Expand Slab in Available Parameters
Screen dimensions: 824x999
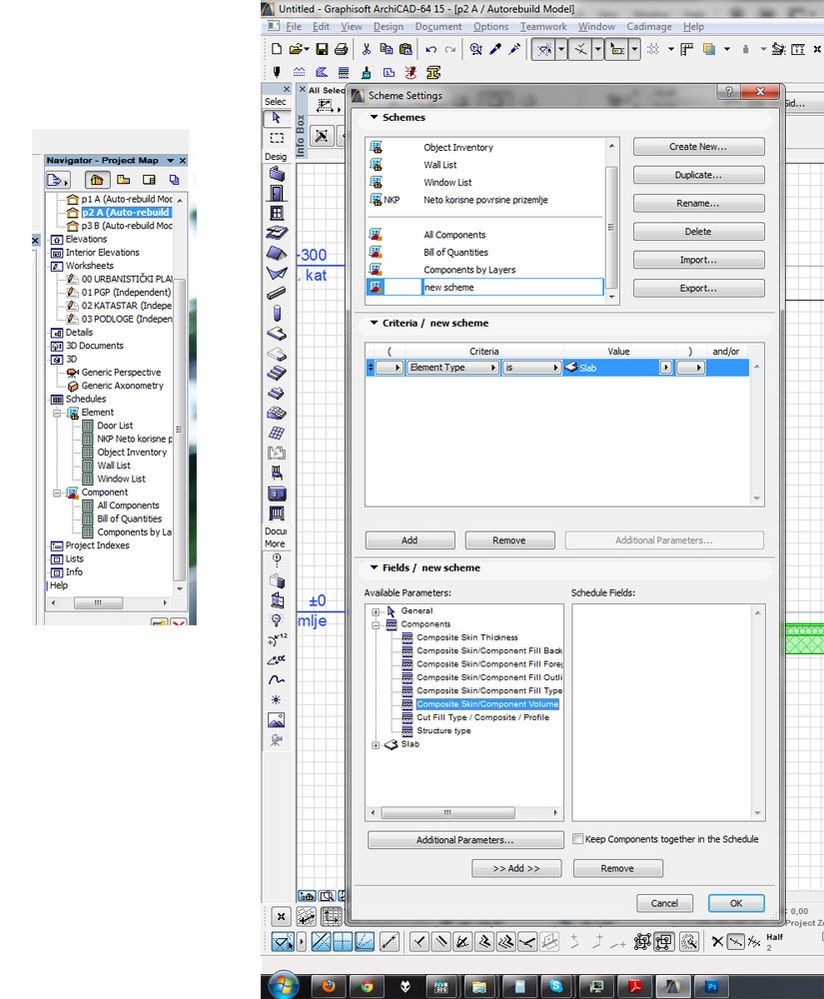(376, 745)
